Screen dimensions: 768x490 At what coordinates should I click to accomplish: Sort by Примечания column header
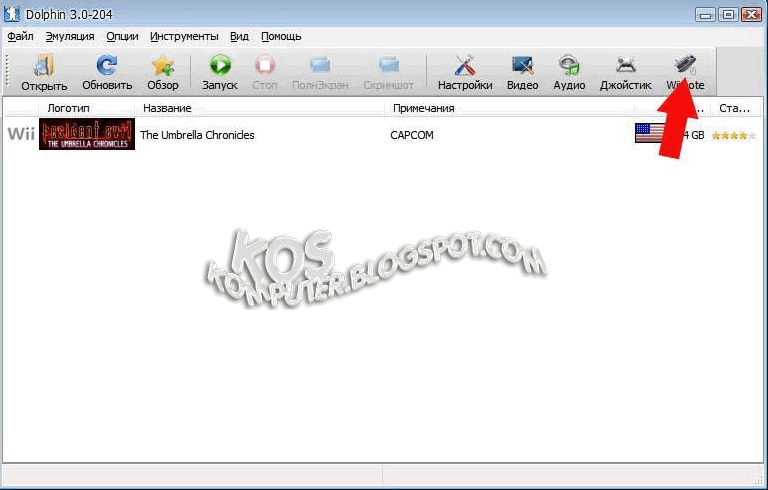click(x=509, y=108)
